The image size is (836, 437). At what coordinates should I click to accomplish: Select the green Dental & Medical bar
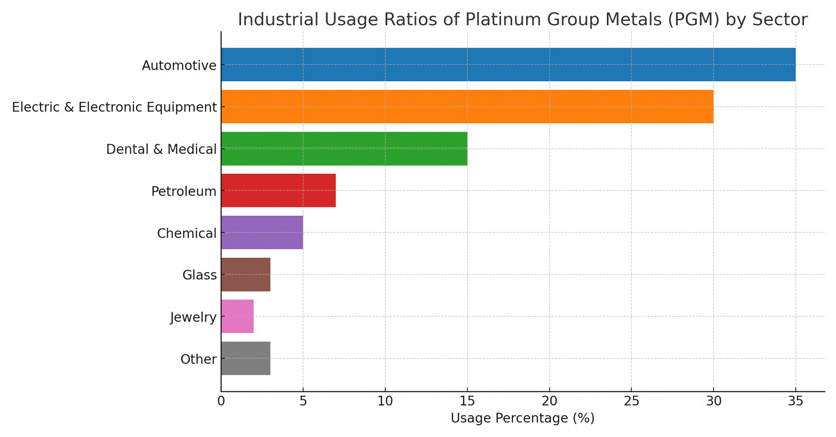pos(344,149)
